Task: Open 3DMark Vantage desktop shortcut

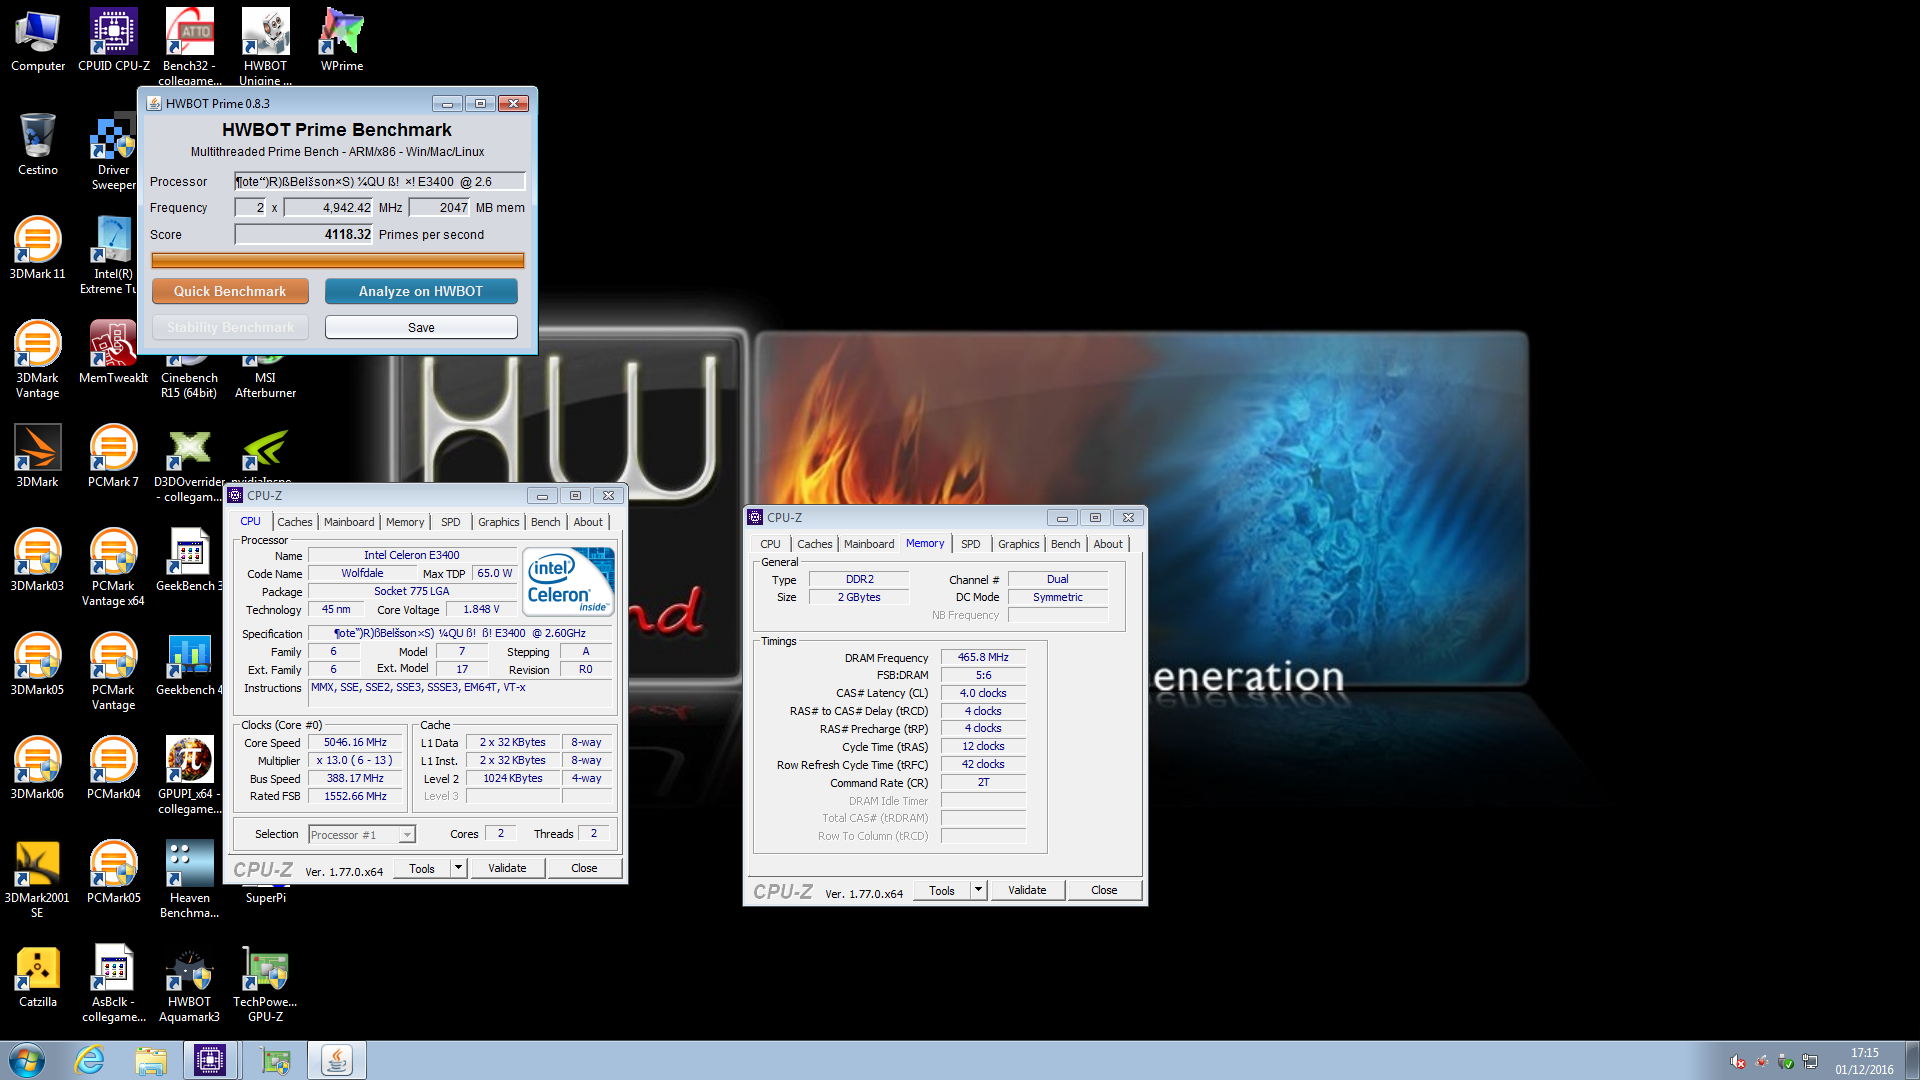Action: coord(38,358)
